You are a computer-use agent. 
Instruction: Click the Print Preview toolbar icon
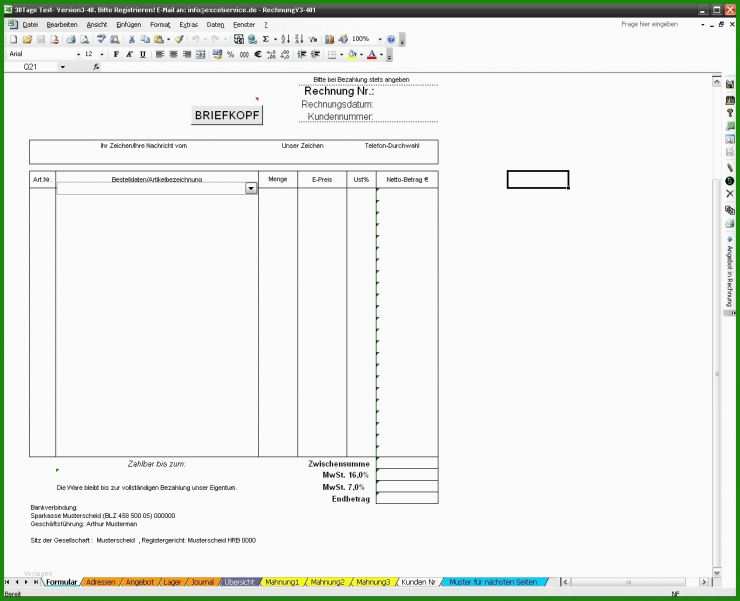click(84, 39)
